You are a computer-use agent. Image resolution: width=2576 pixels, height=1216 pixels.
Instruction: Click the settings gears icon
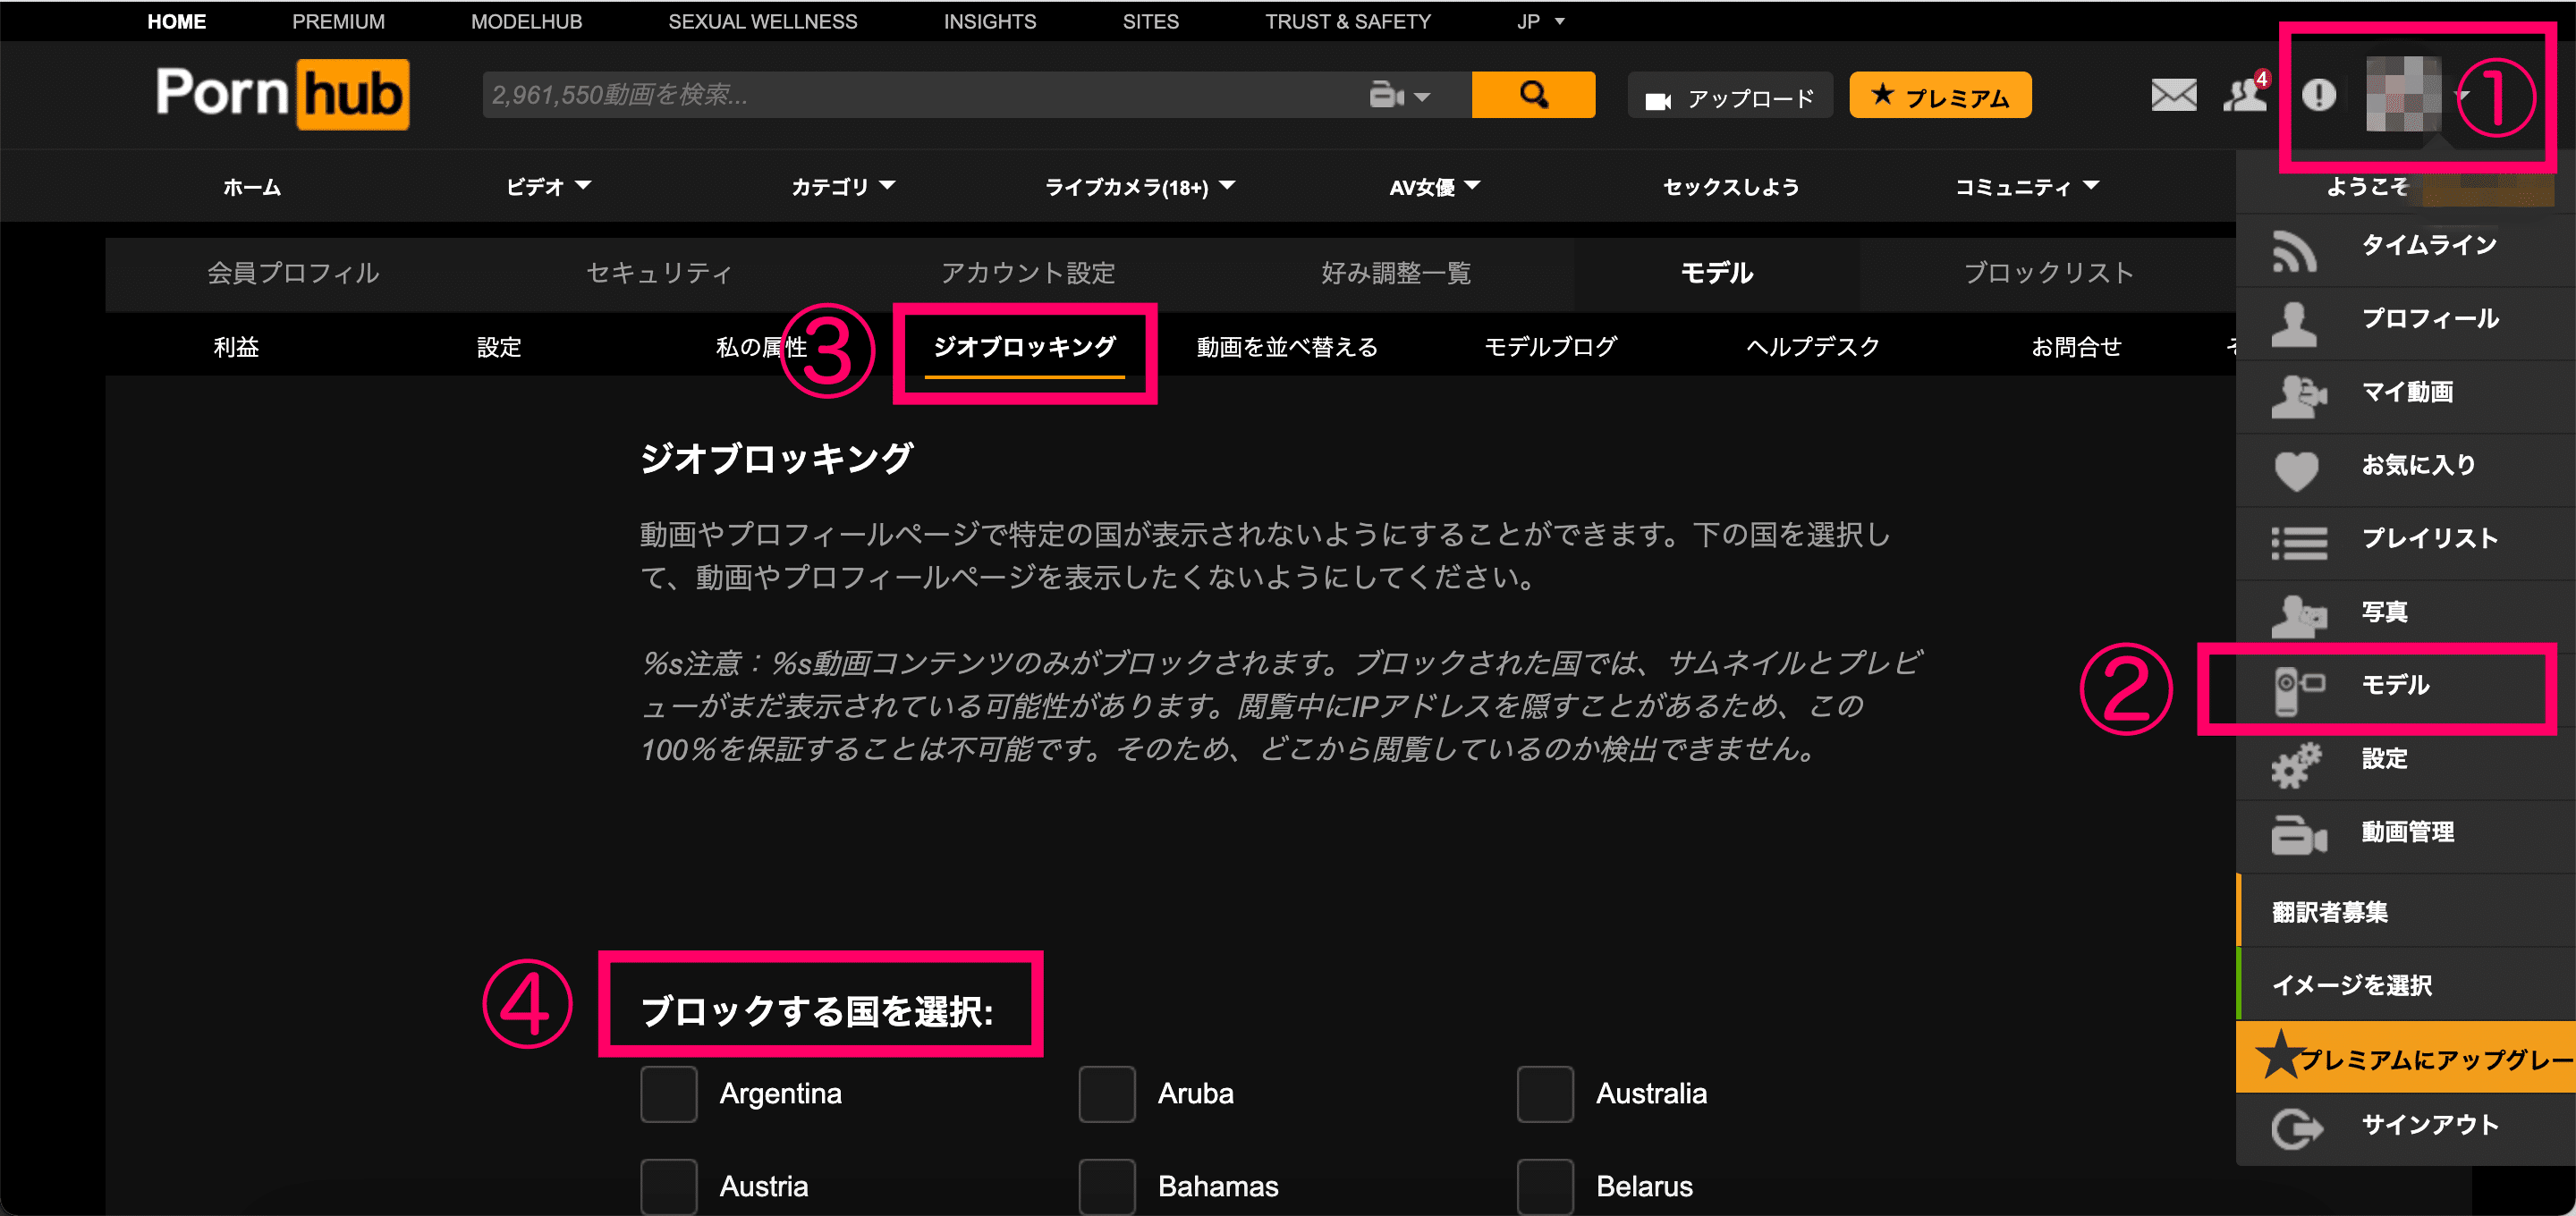2296,765
